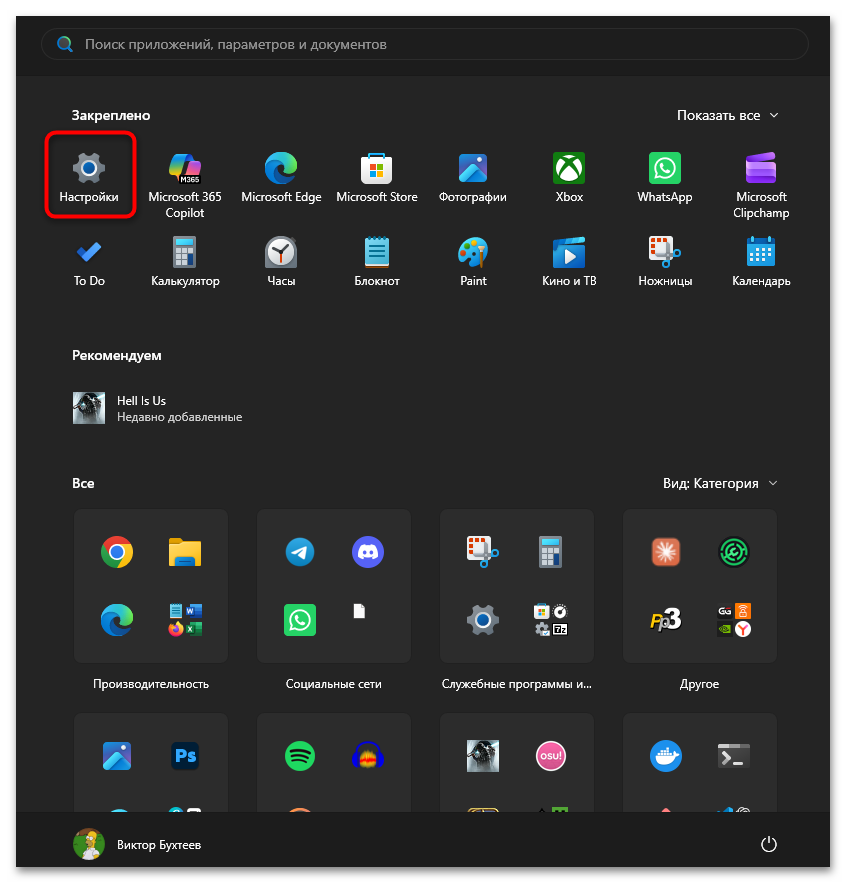Launch Калькулятор from pinned apps
Image resolution: width=846 pixels, height=883 pixels.
[185, 261]
